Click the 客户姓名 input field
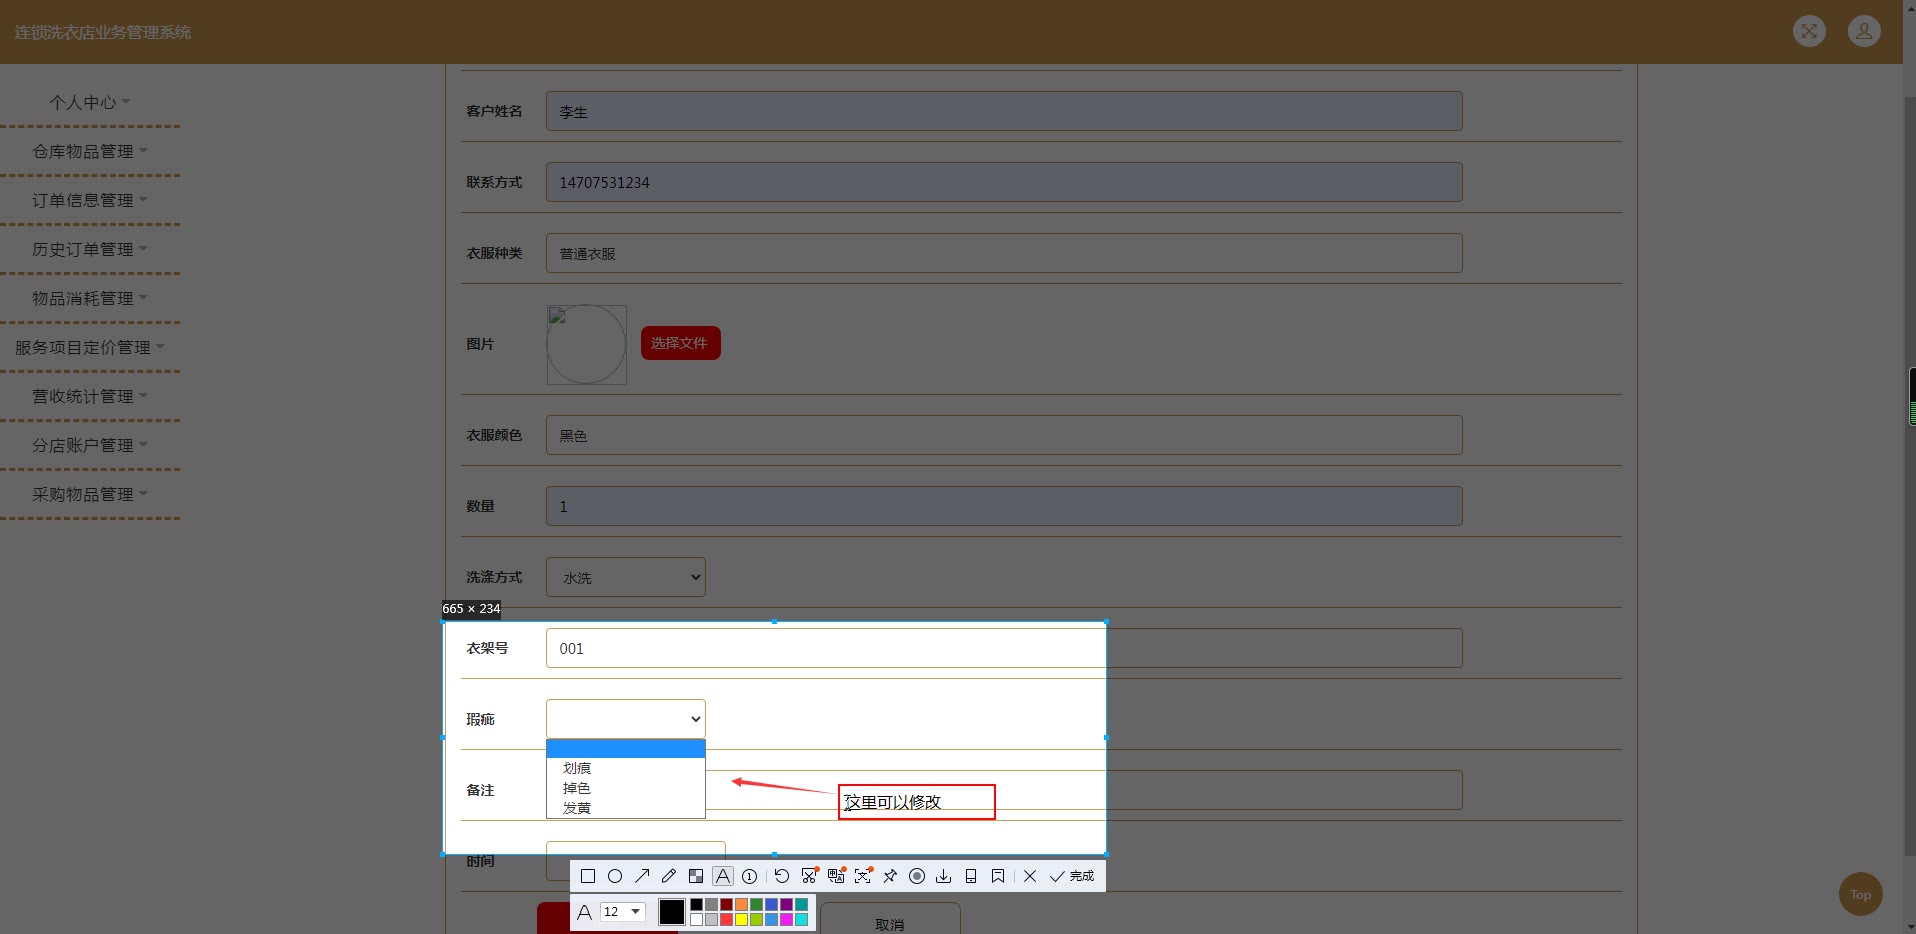The image size is (1916, 934). click(x=1004, y=111)
